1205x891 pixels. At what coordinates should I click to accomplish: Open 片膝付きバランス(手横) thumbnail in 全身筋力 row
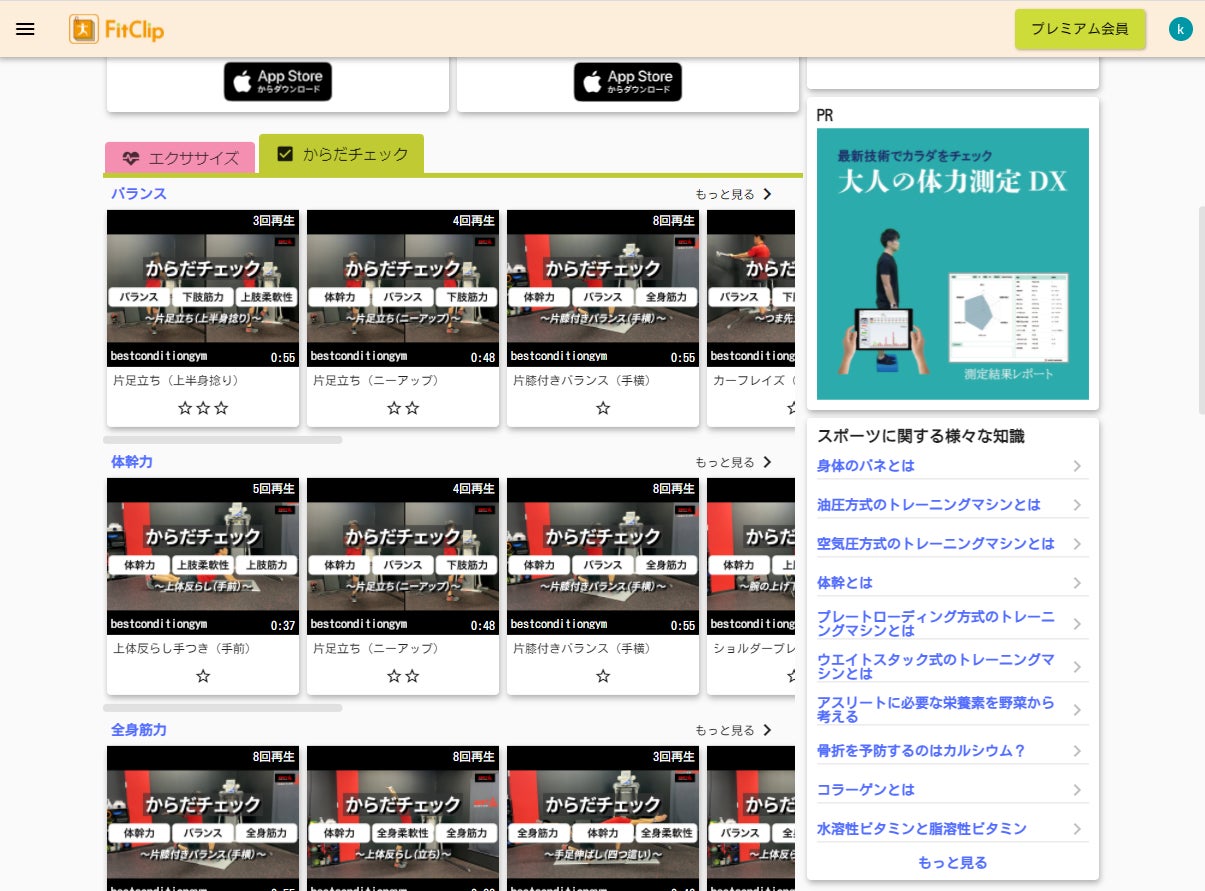click(x=203, y=818)
